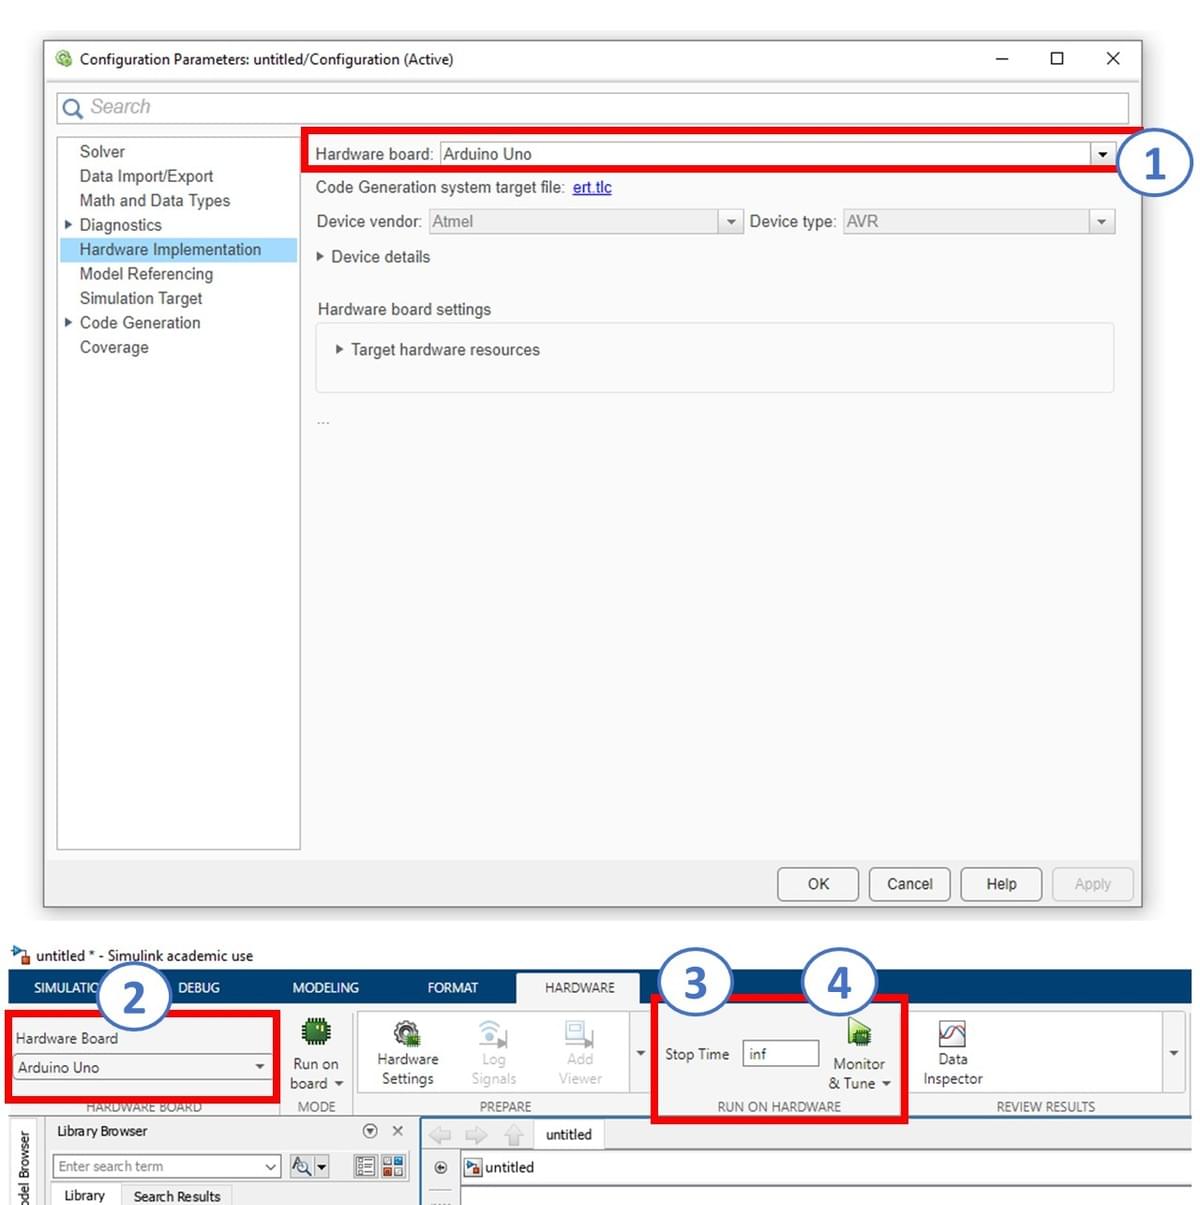Open the Model Browser side tab
The width and height of the screenshot is (1200, 1205).
coord(22,1165)
